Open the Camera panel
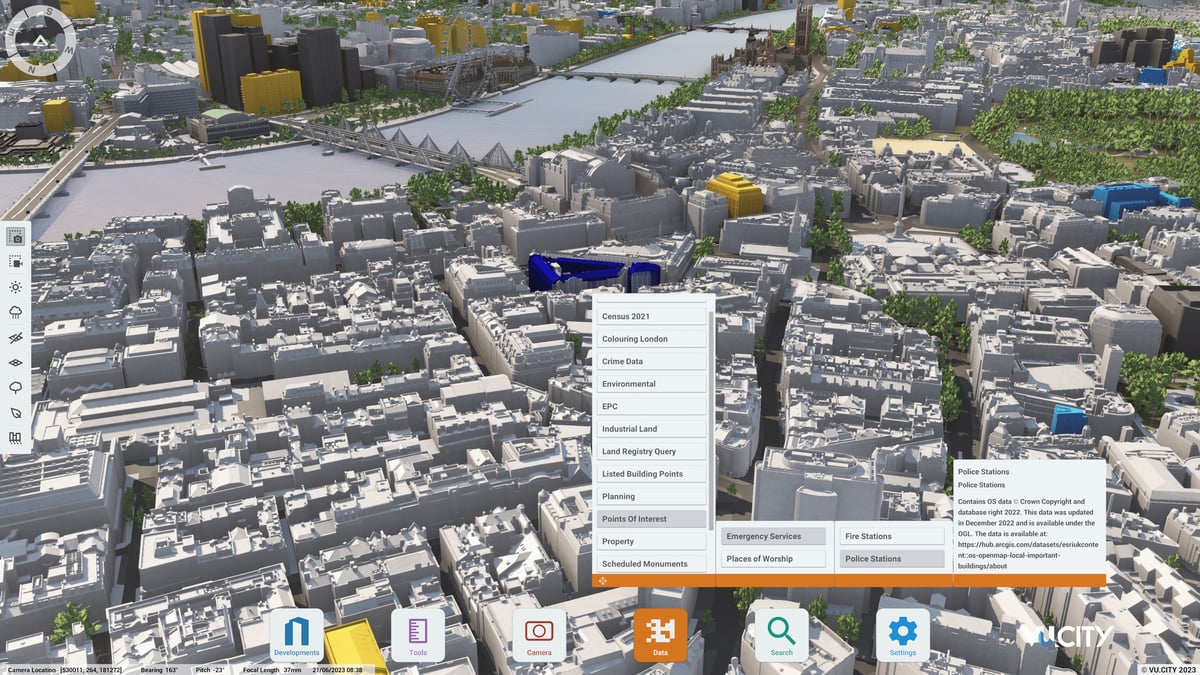 [539, 632]
